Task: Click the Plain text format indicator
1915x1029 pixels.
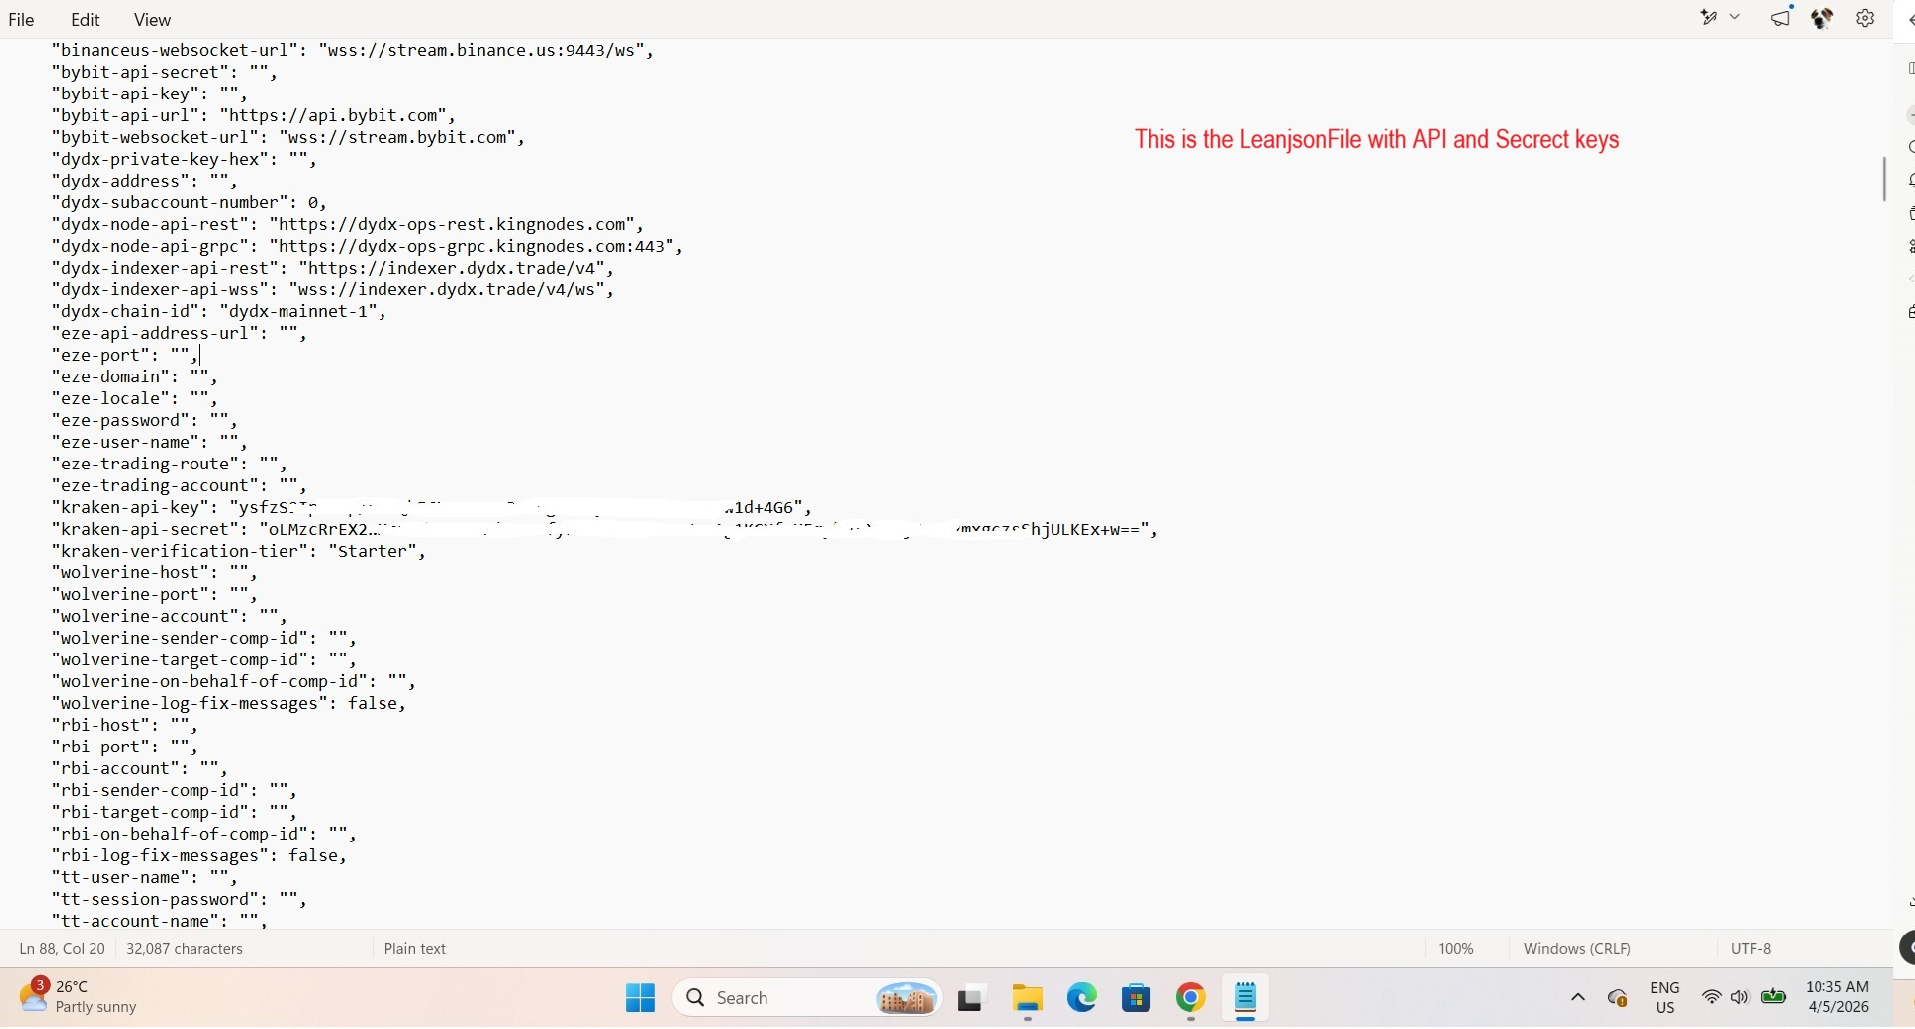Action: coord(415,949)
